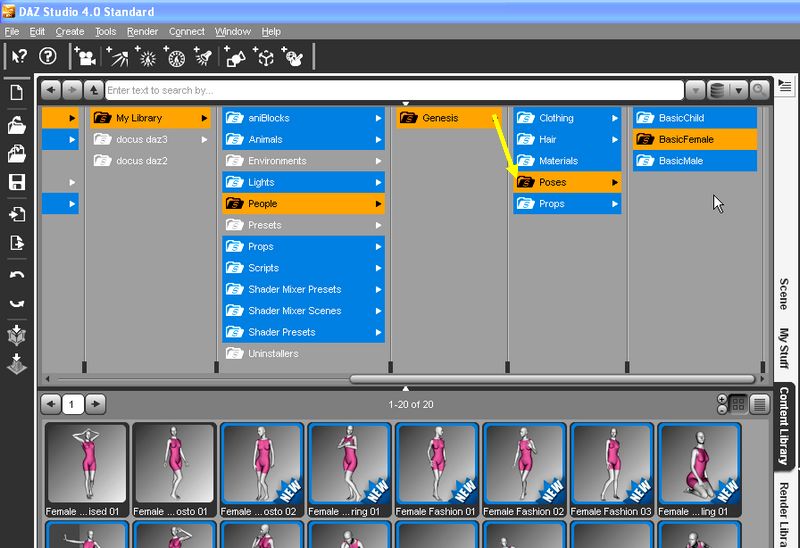This screenshot has height=548, width=800.
Task: Save the scene with floppy disk icon
Action: 17,182
